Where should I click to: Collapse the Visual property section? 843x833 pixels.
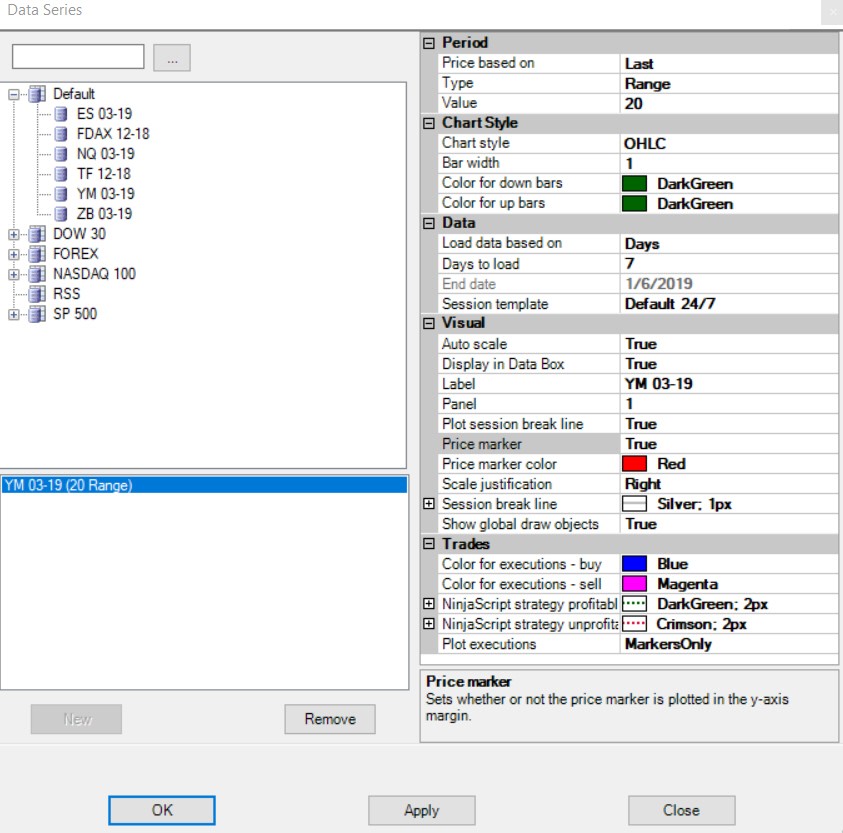coord(428,323)
